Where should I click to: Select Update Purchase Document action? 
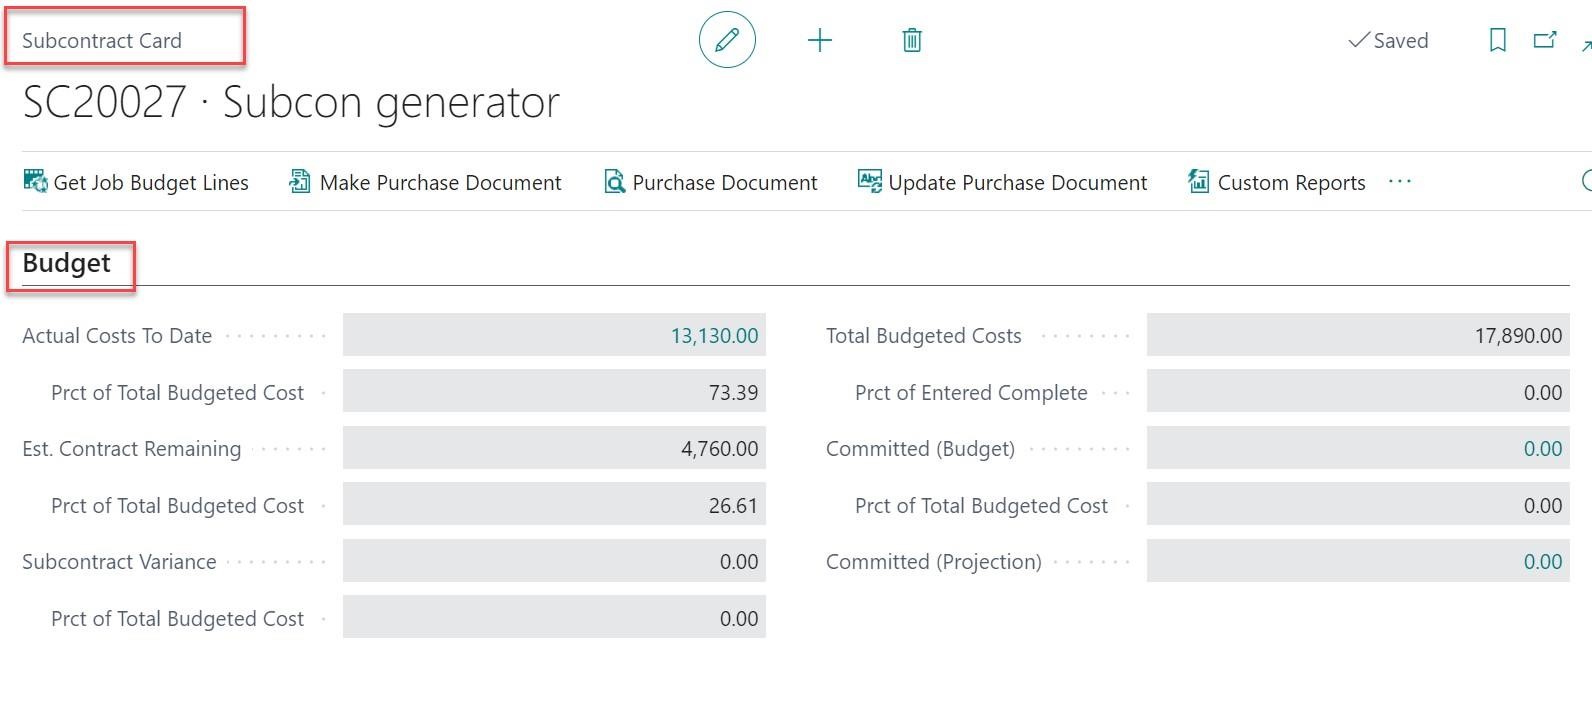coord(1003,182)
